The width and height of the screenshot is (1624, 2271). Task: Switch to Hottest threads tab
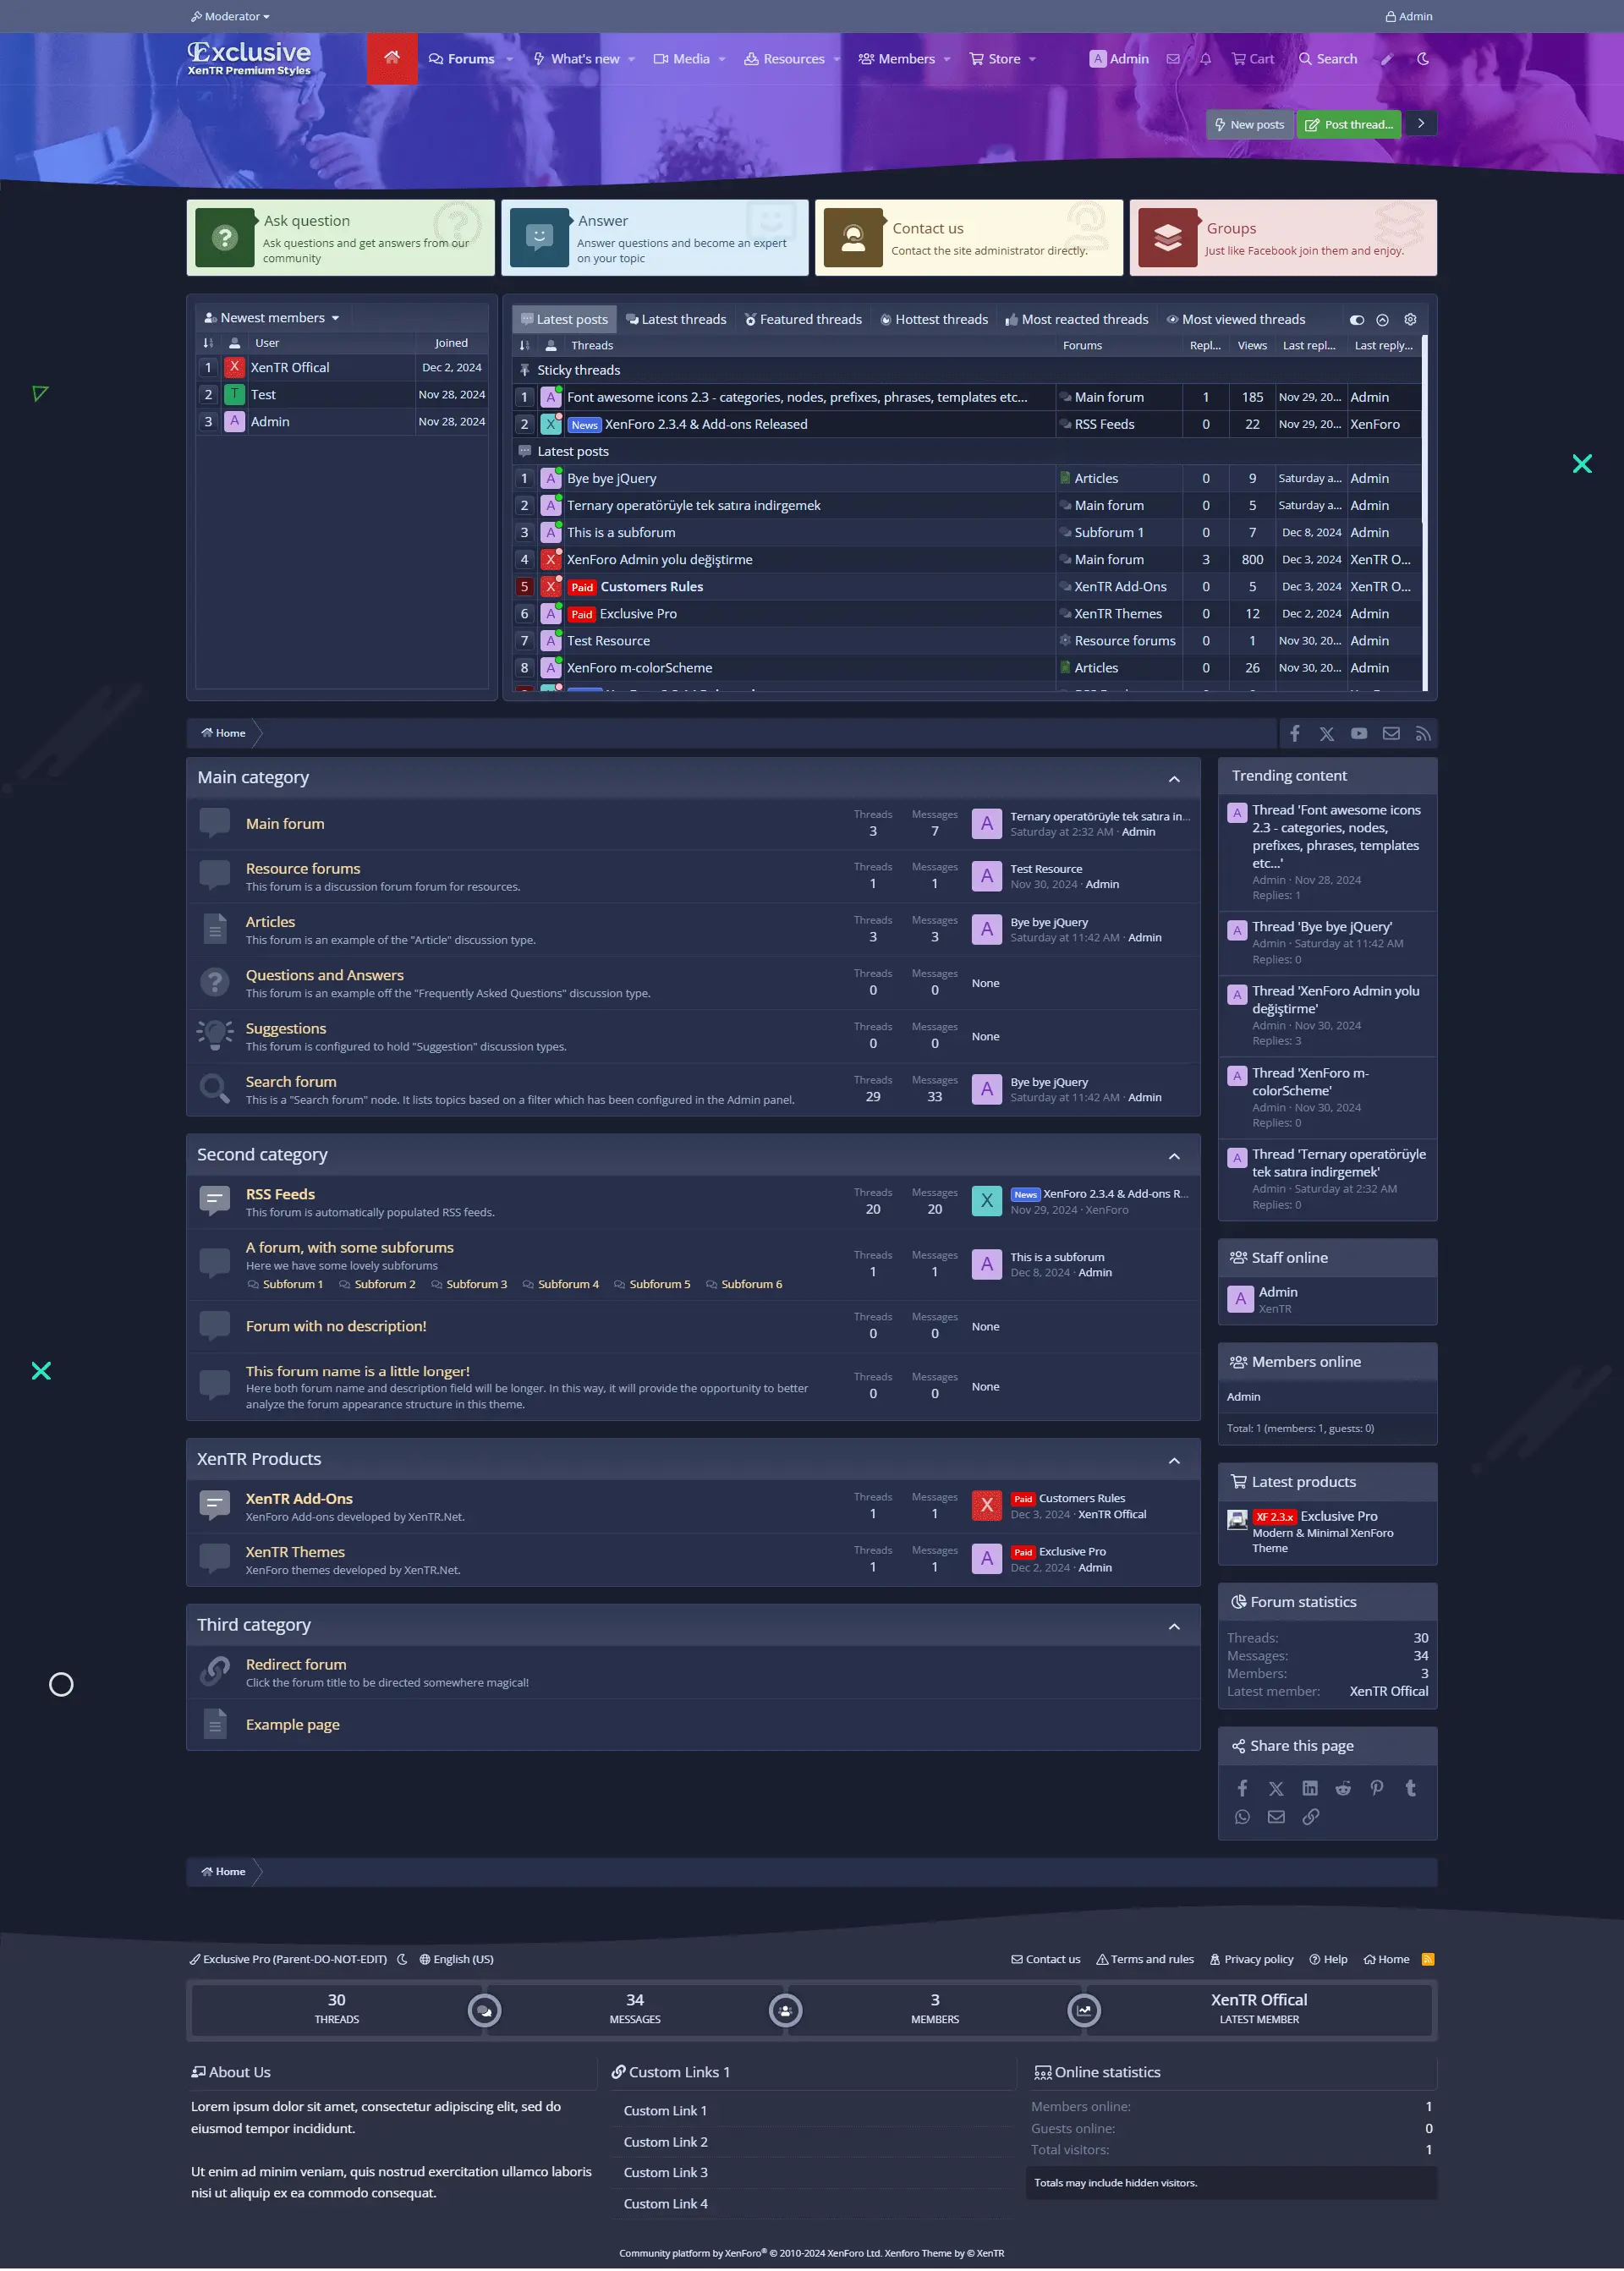[934, 319]
